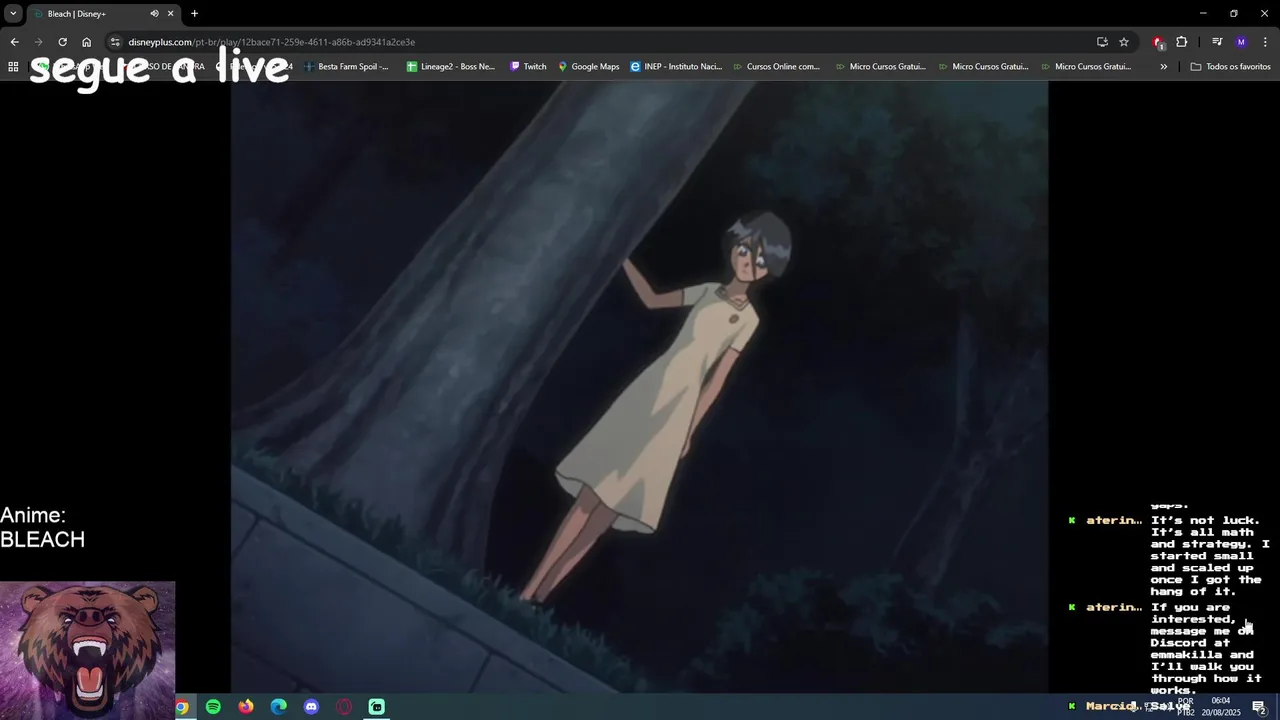This screenshot has width=1280, height=720.
Task: Open the green streaming app in taskbar
Action: coord(376,707)
